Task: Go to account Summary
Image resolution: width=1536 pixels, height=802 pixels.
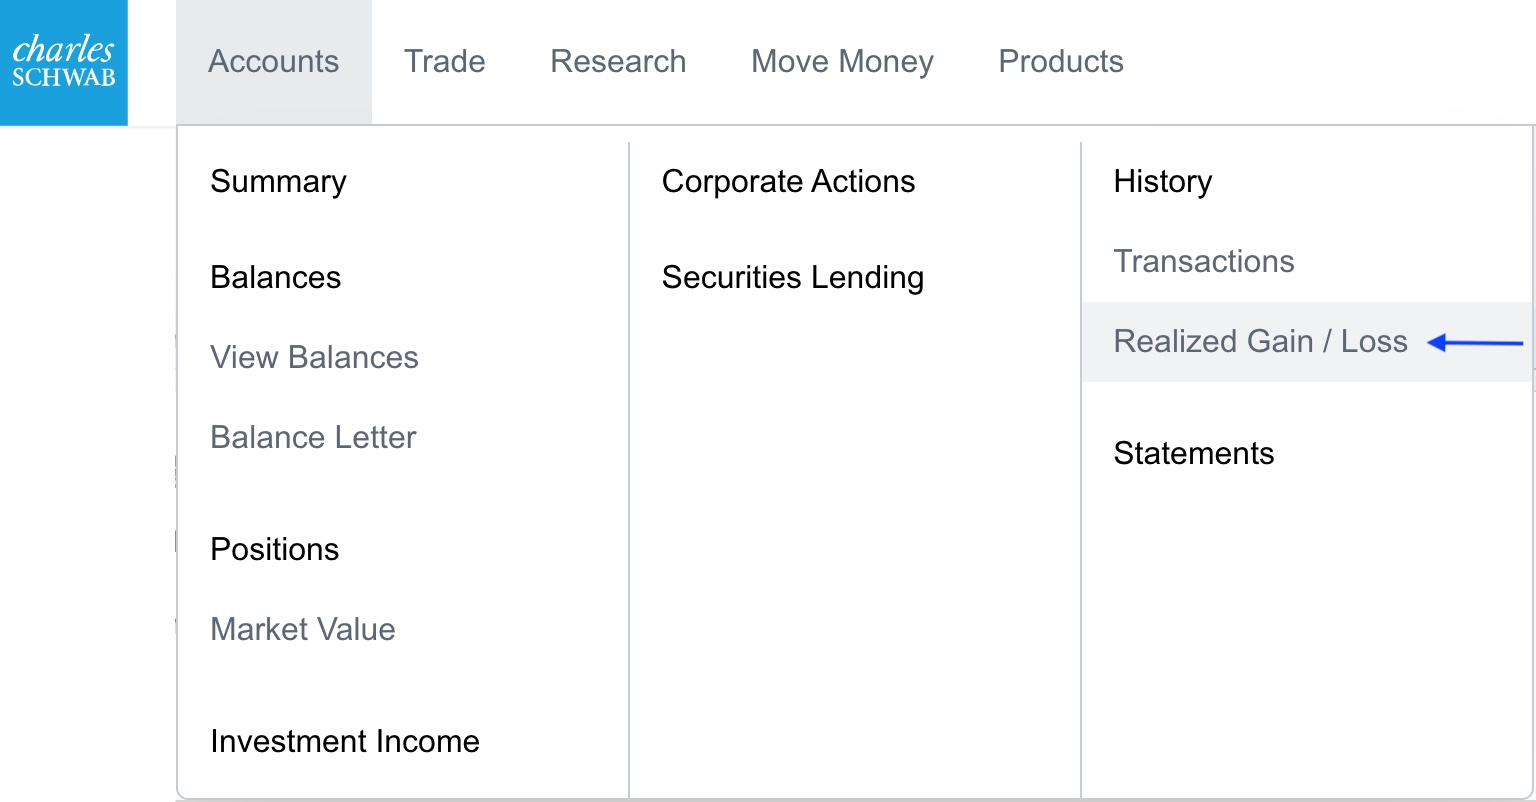Action: [x=278, y=182]
